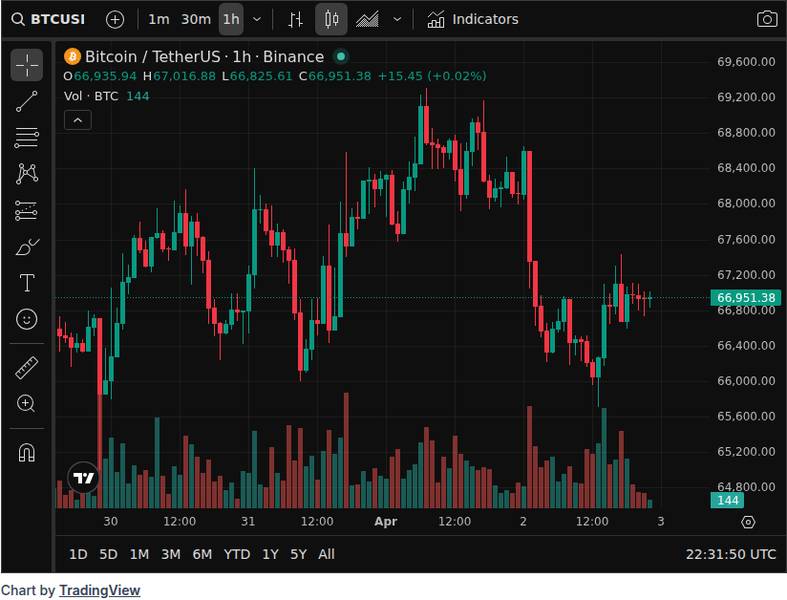Expand the timeframe interval dropdown arrow
This screenshot has width=787, height=600.
pyautogui.click(x=256, y=20)
